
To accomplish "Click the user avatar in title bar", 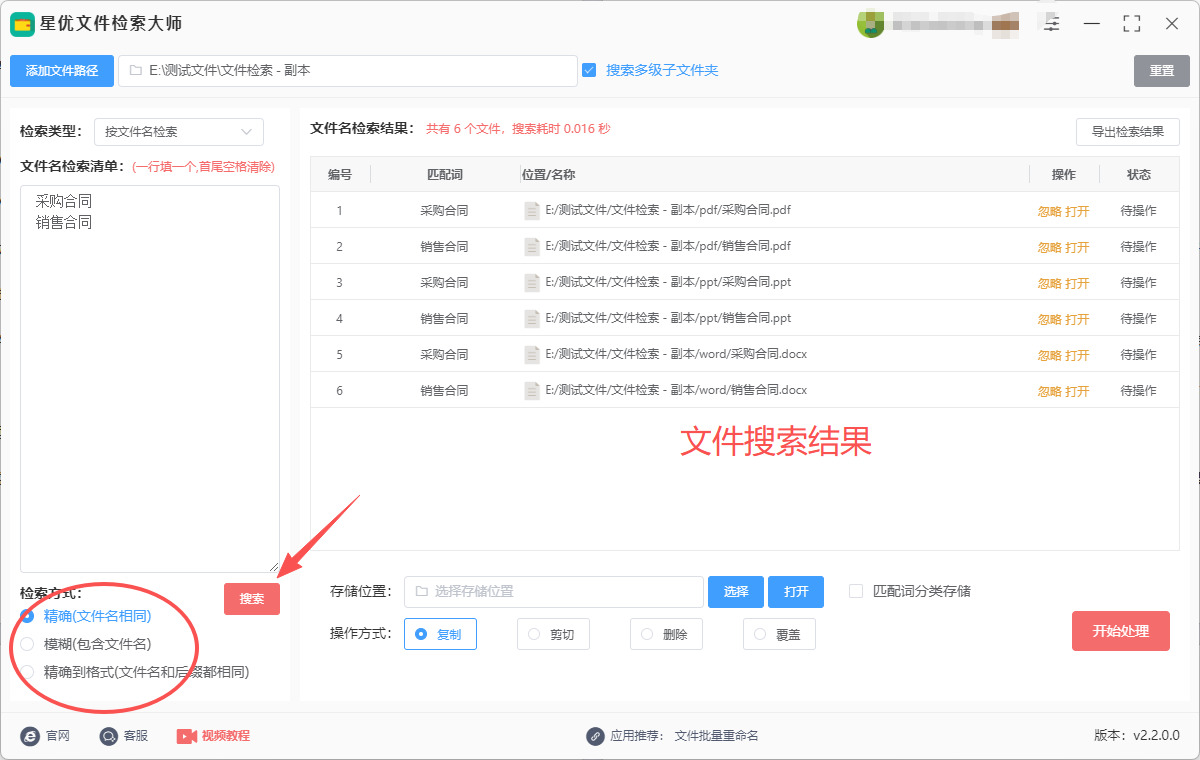I will 870,24.
